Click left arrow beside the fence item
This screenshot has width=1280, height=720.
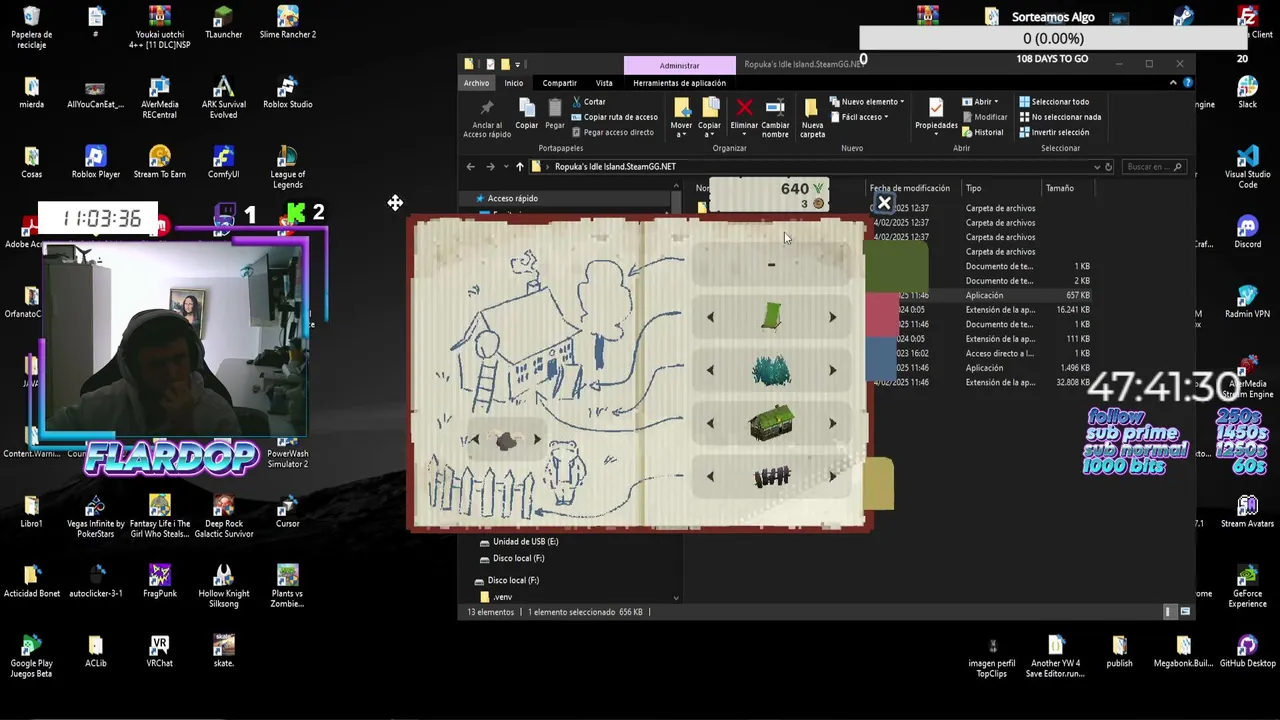click(x=710, y=477)
